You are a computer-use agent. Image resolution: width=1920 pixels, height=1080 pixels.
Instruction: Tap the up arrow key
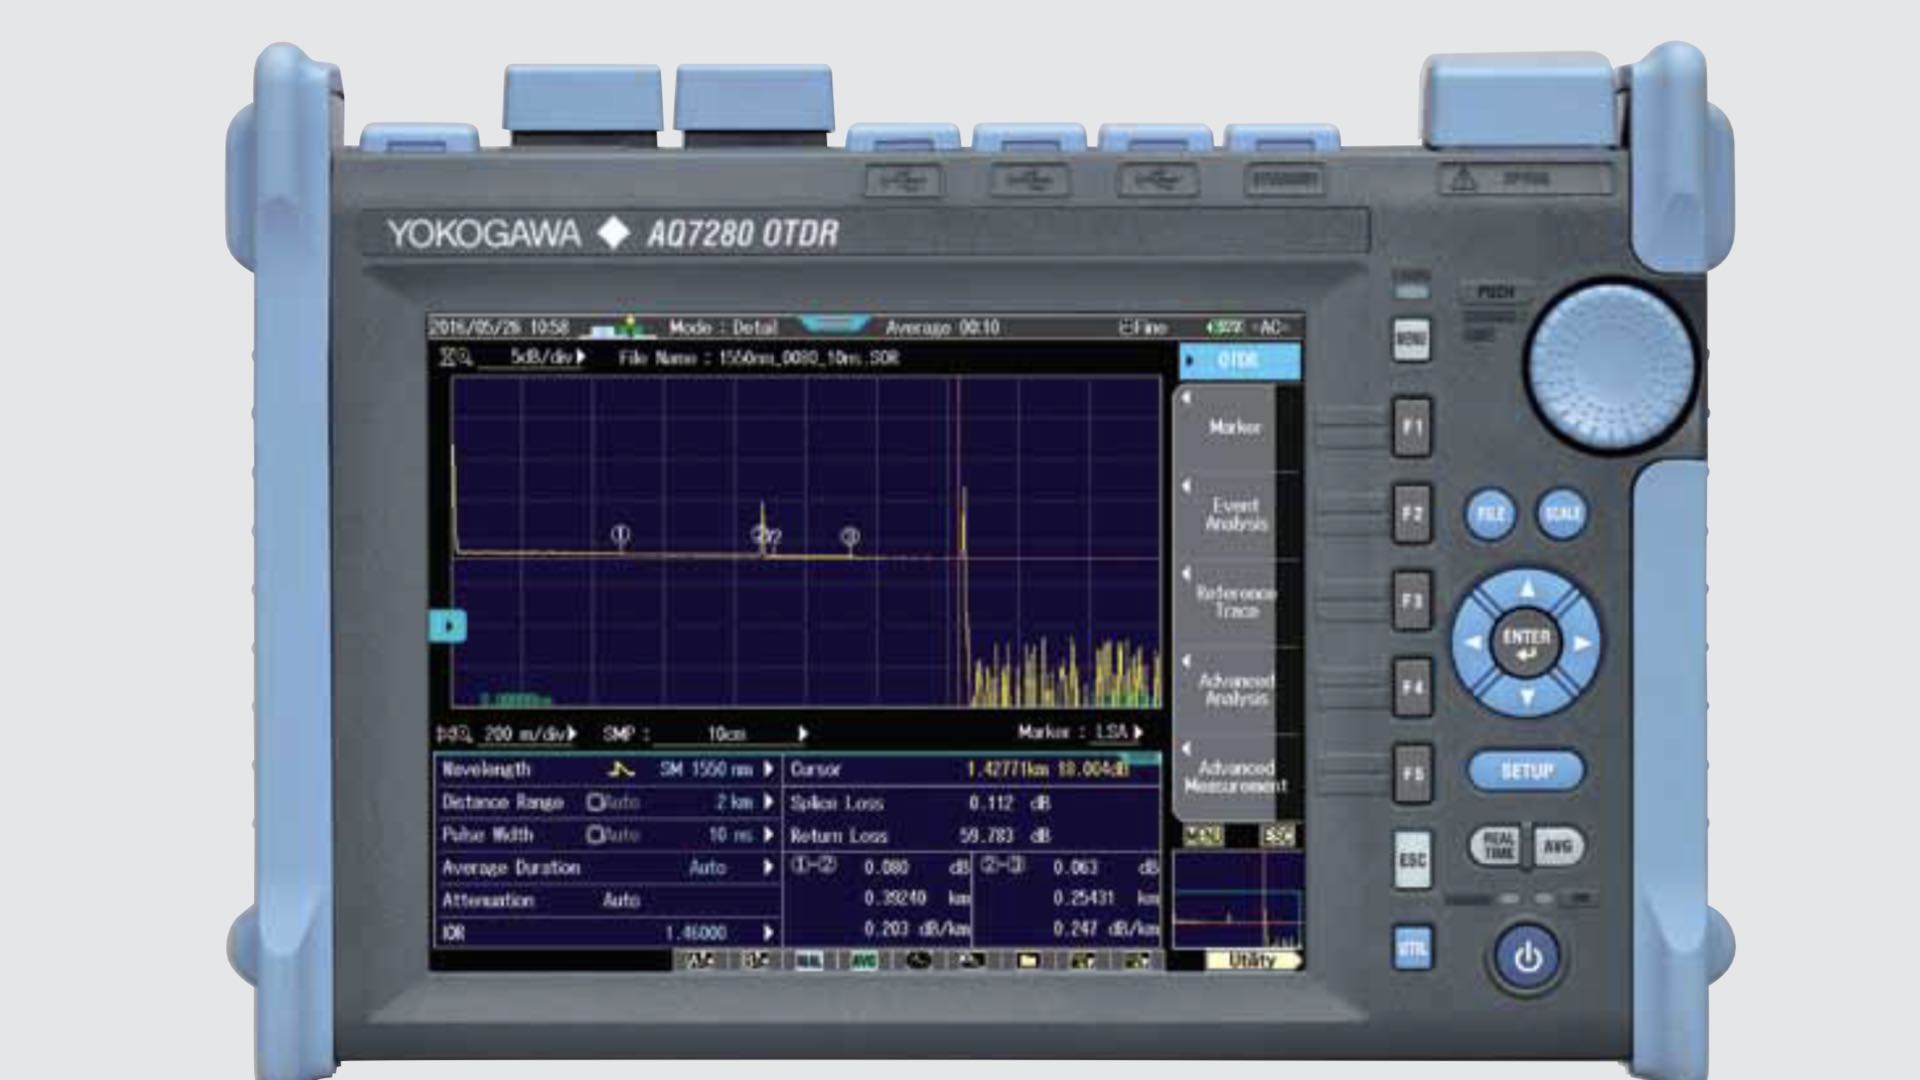click(x=1526, y=588)
